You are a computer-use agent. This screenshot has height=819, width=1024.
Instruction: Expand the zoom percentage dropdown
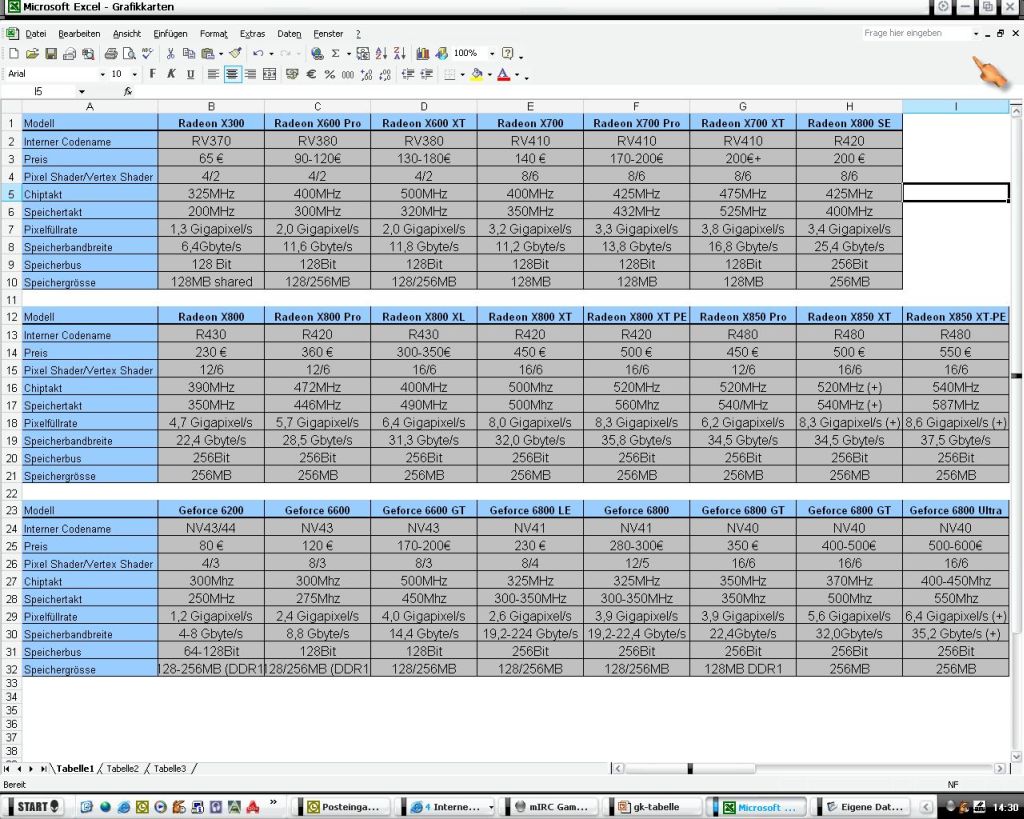point(492,54)
